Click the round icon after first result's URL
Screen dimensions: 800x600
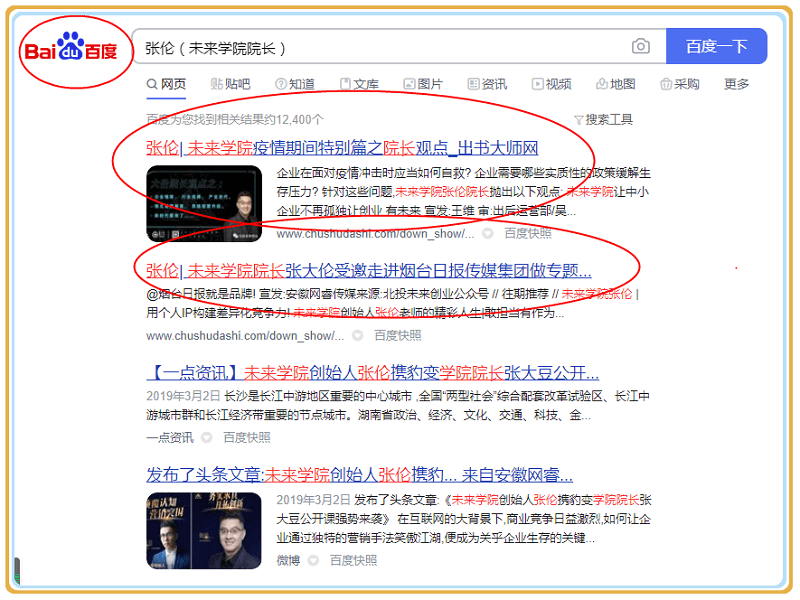pos(487,233)
